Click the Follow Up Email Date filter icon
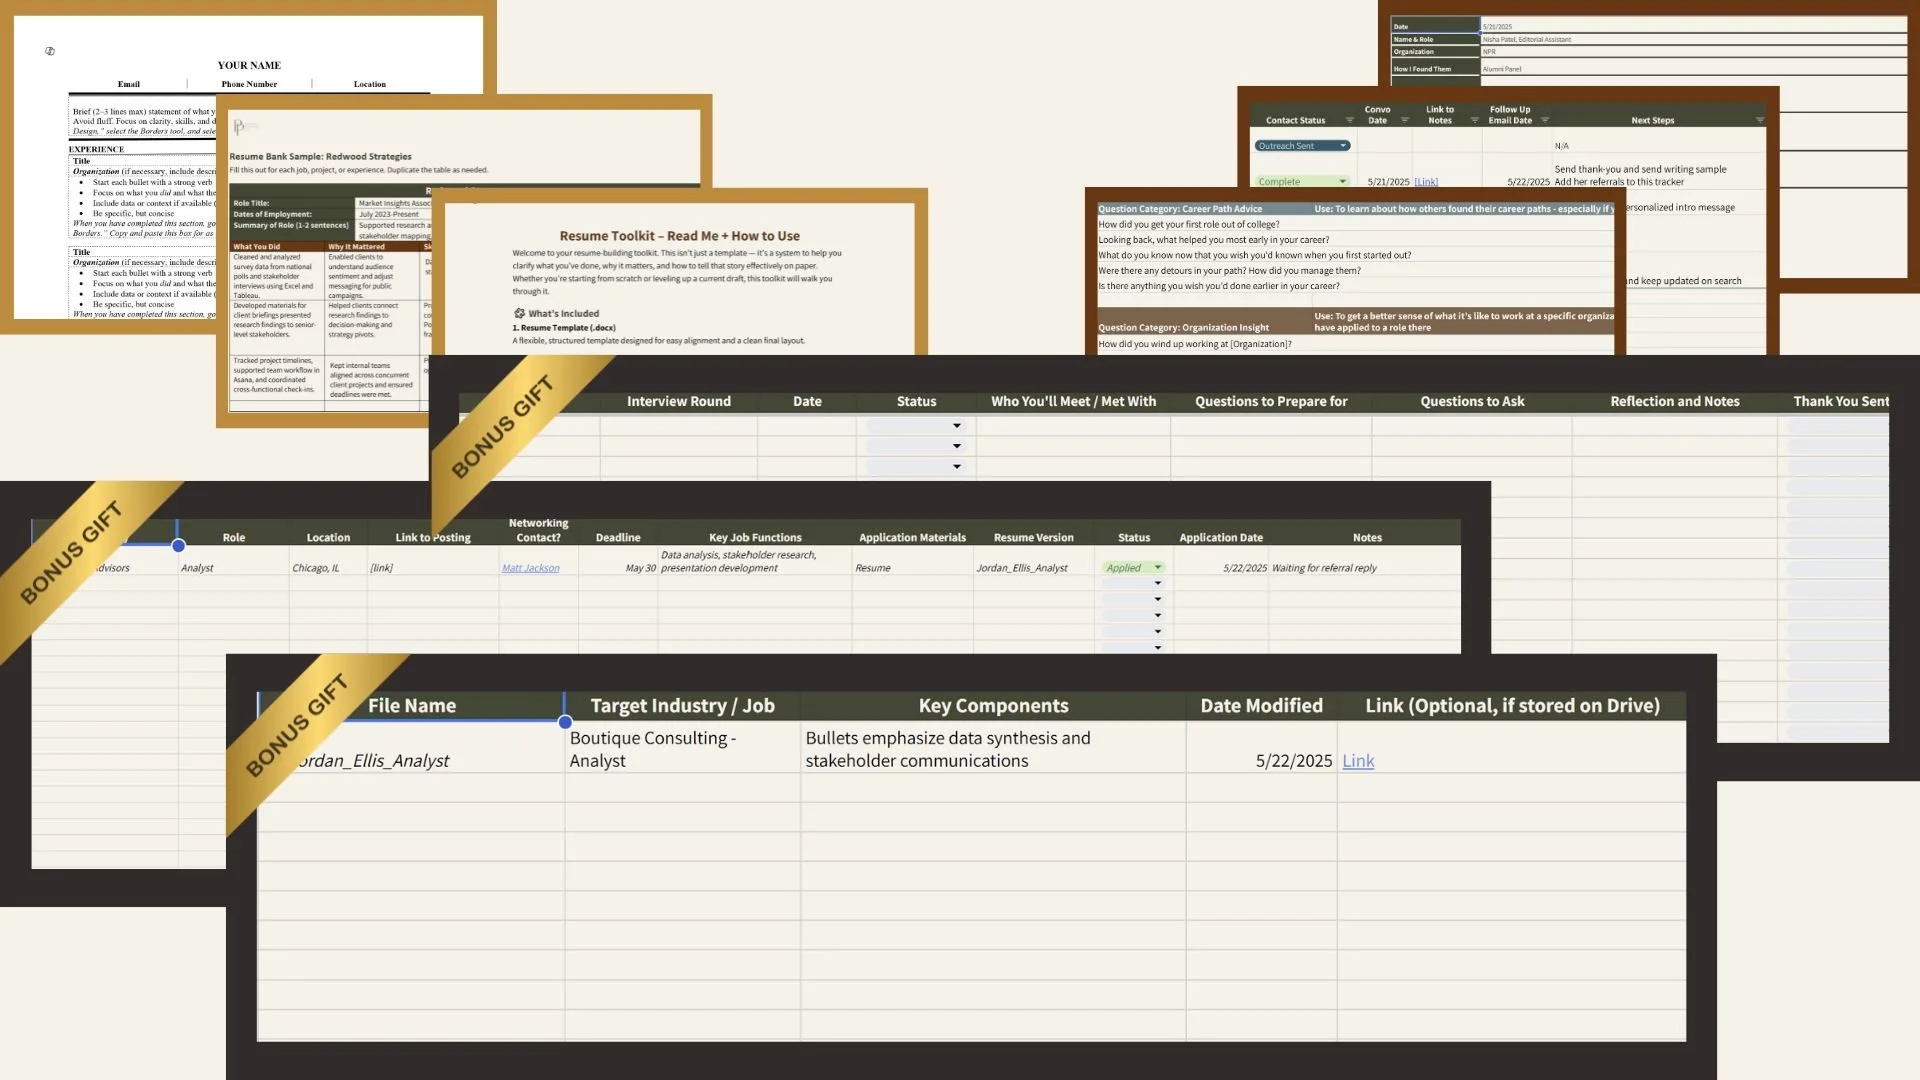The height and width of the screenshot is (1080, 1920). (1545, 121)
